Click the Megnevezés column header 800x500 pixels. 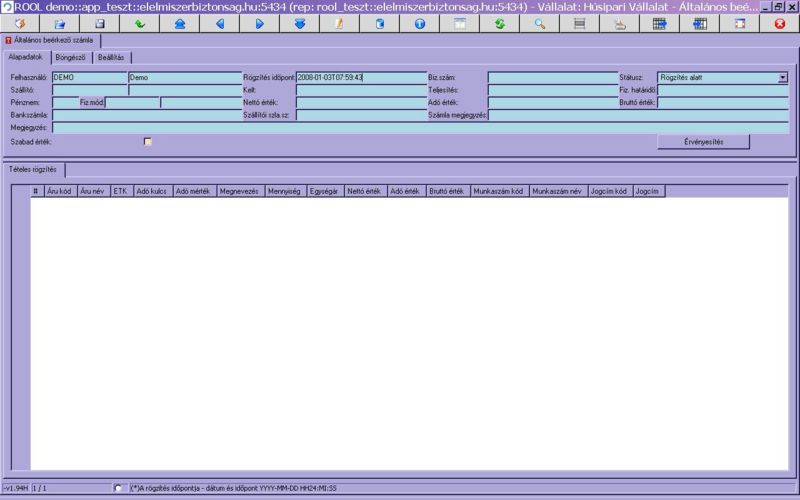coord(240,190)
